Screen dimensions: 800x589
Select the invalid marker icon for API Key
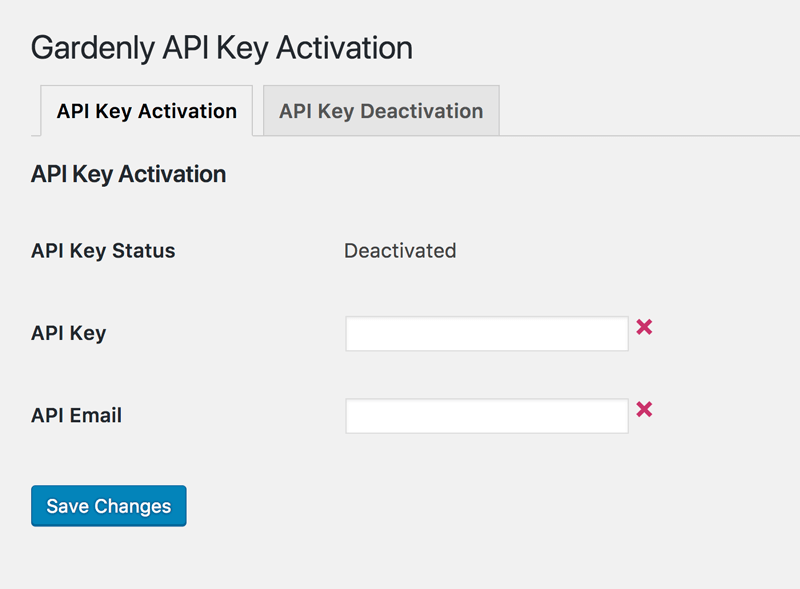pos(644,327)
